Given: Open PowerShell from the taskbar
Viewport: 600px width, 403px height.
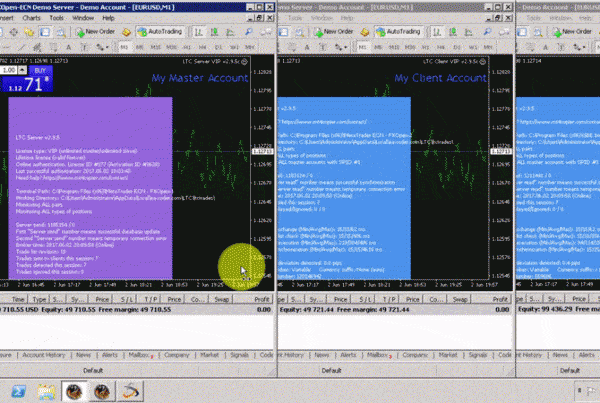Looking at the screenshot, I should pyautogui.click(x=18, y=391).
